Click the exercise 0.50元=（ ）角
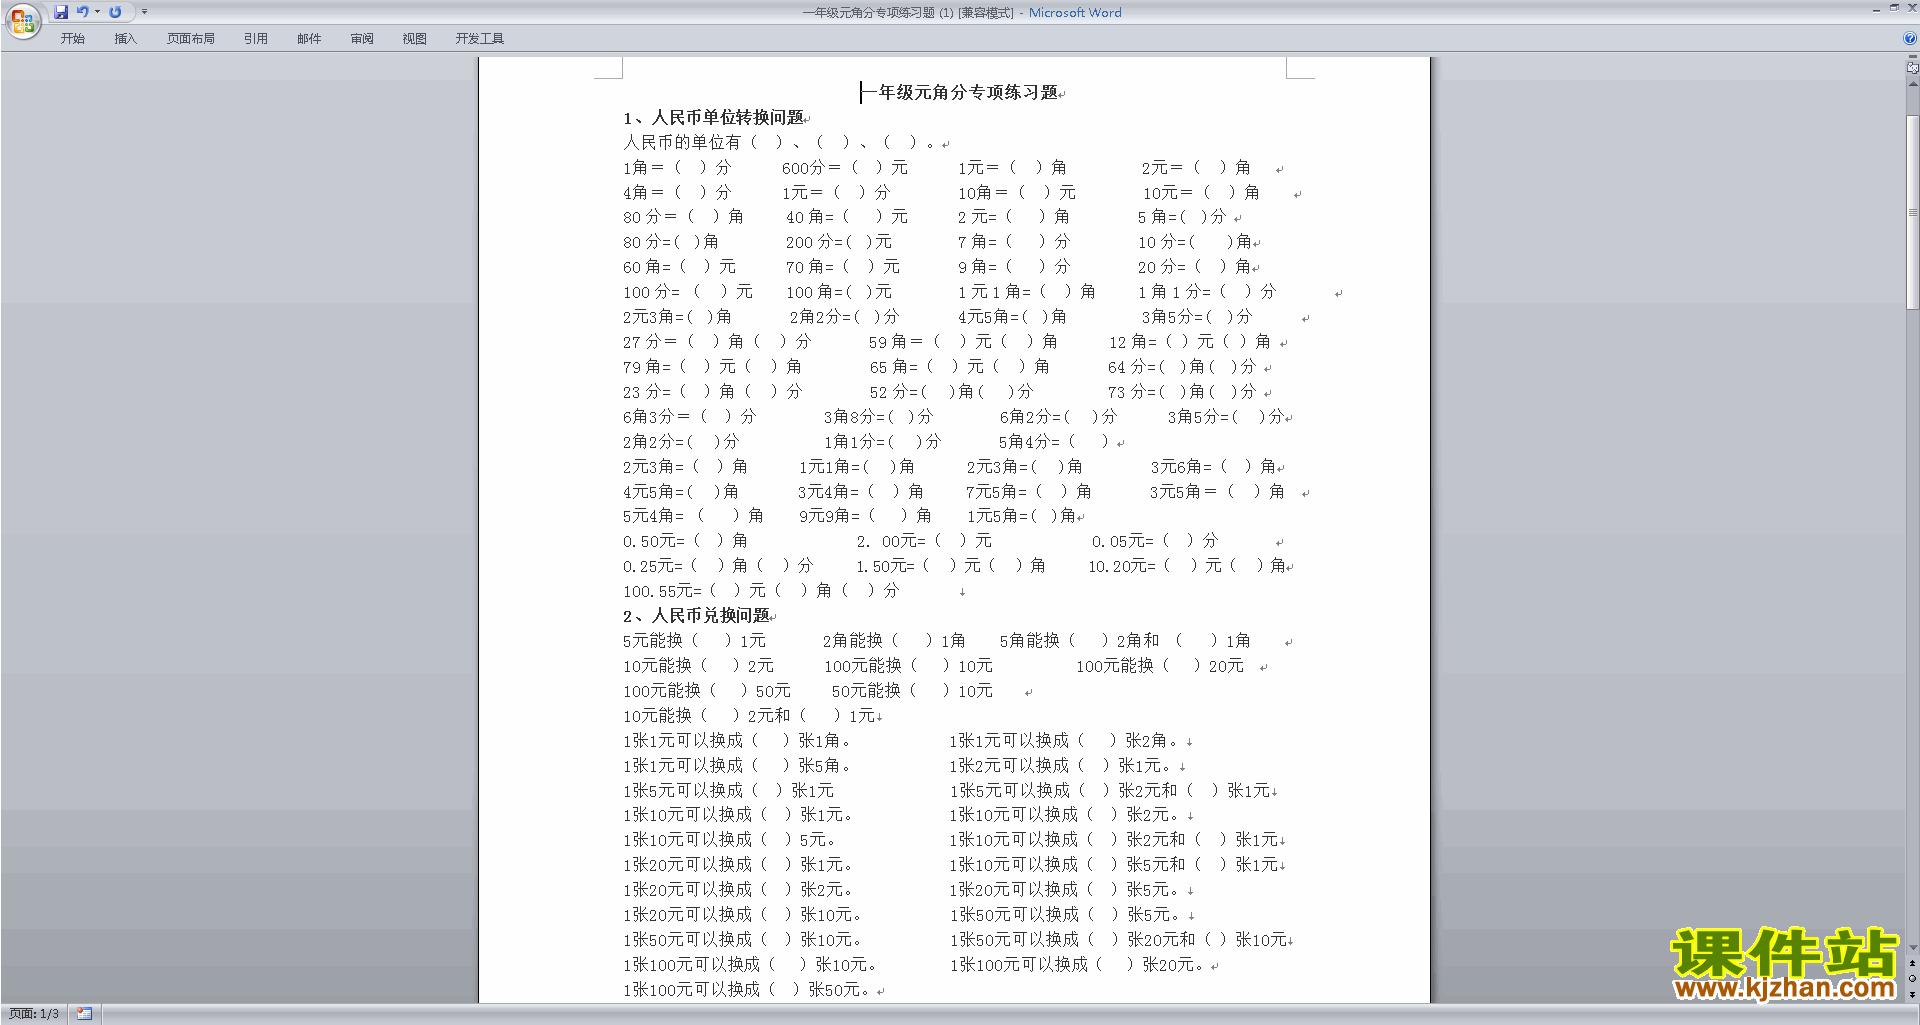This screenshot has width=1920, height=1025. [x=685, y=541]
